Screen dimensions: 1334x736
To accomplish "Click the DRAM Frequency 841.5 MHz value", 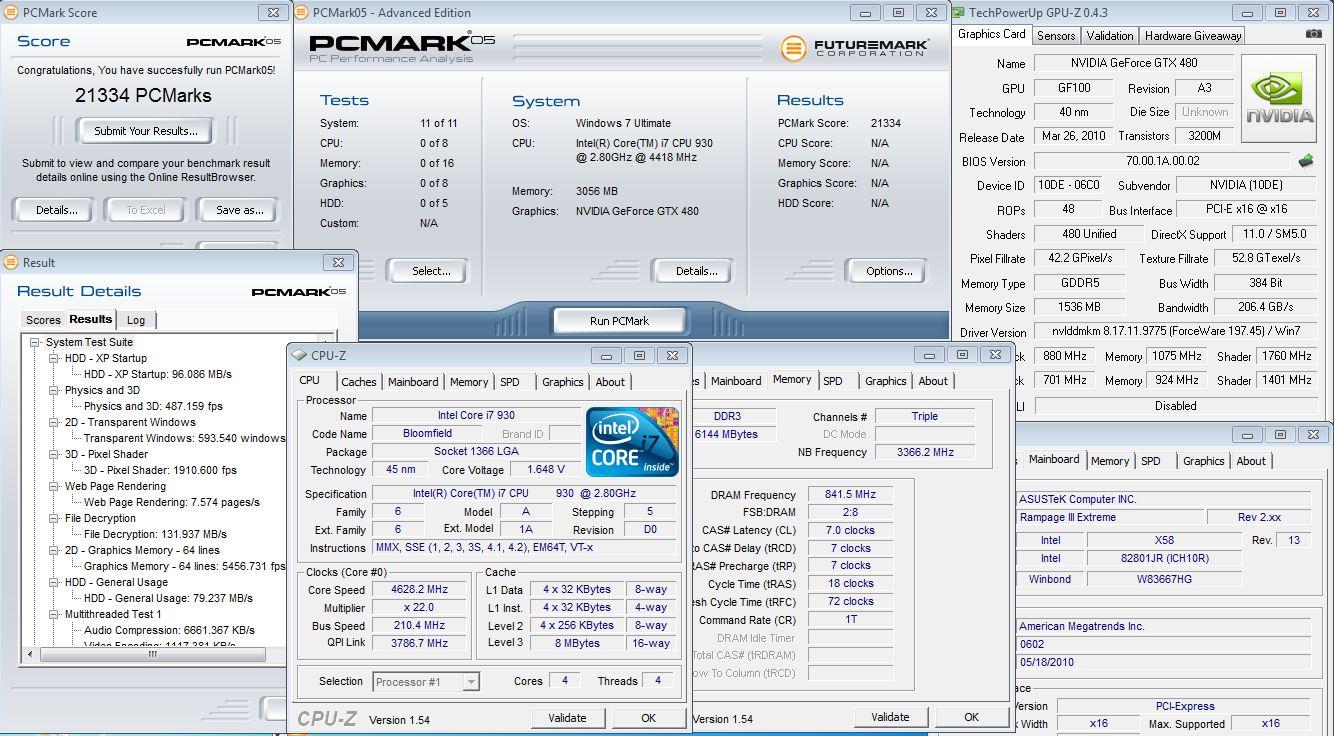I will (x=851, y=495).
